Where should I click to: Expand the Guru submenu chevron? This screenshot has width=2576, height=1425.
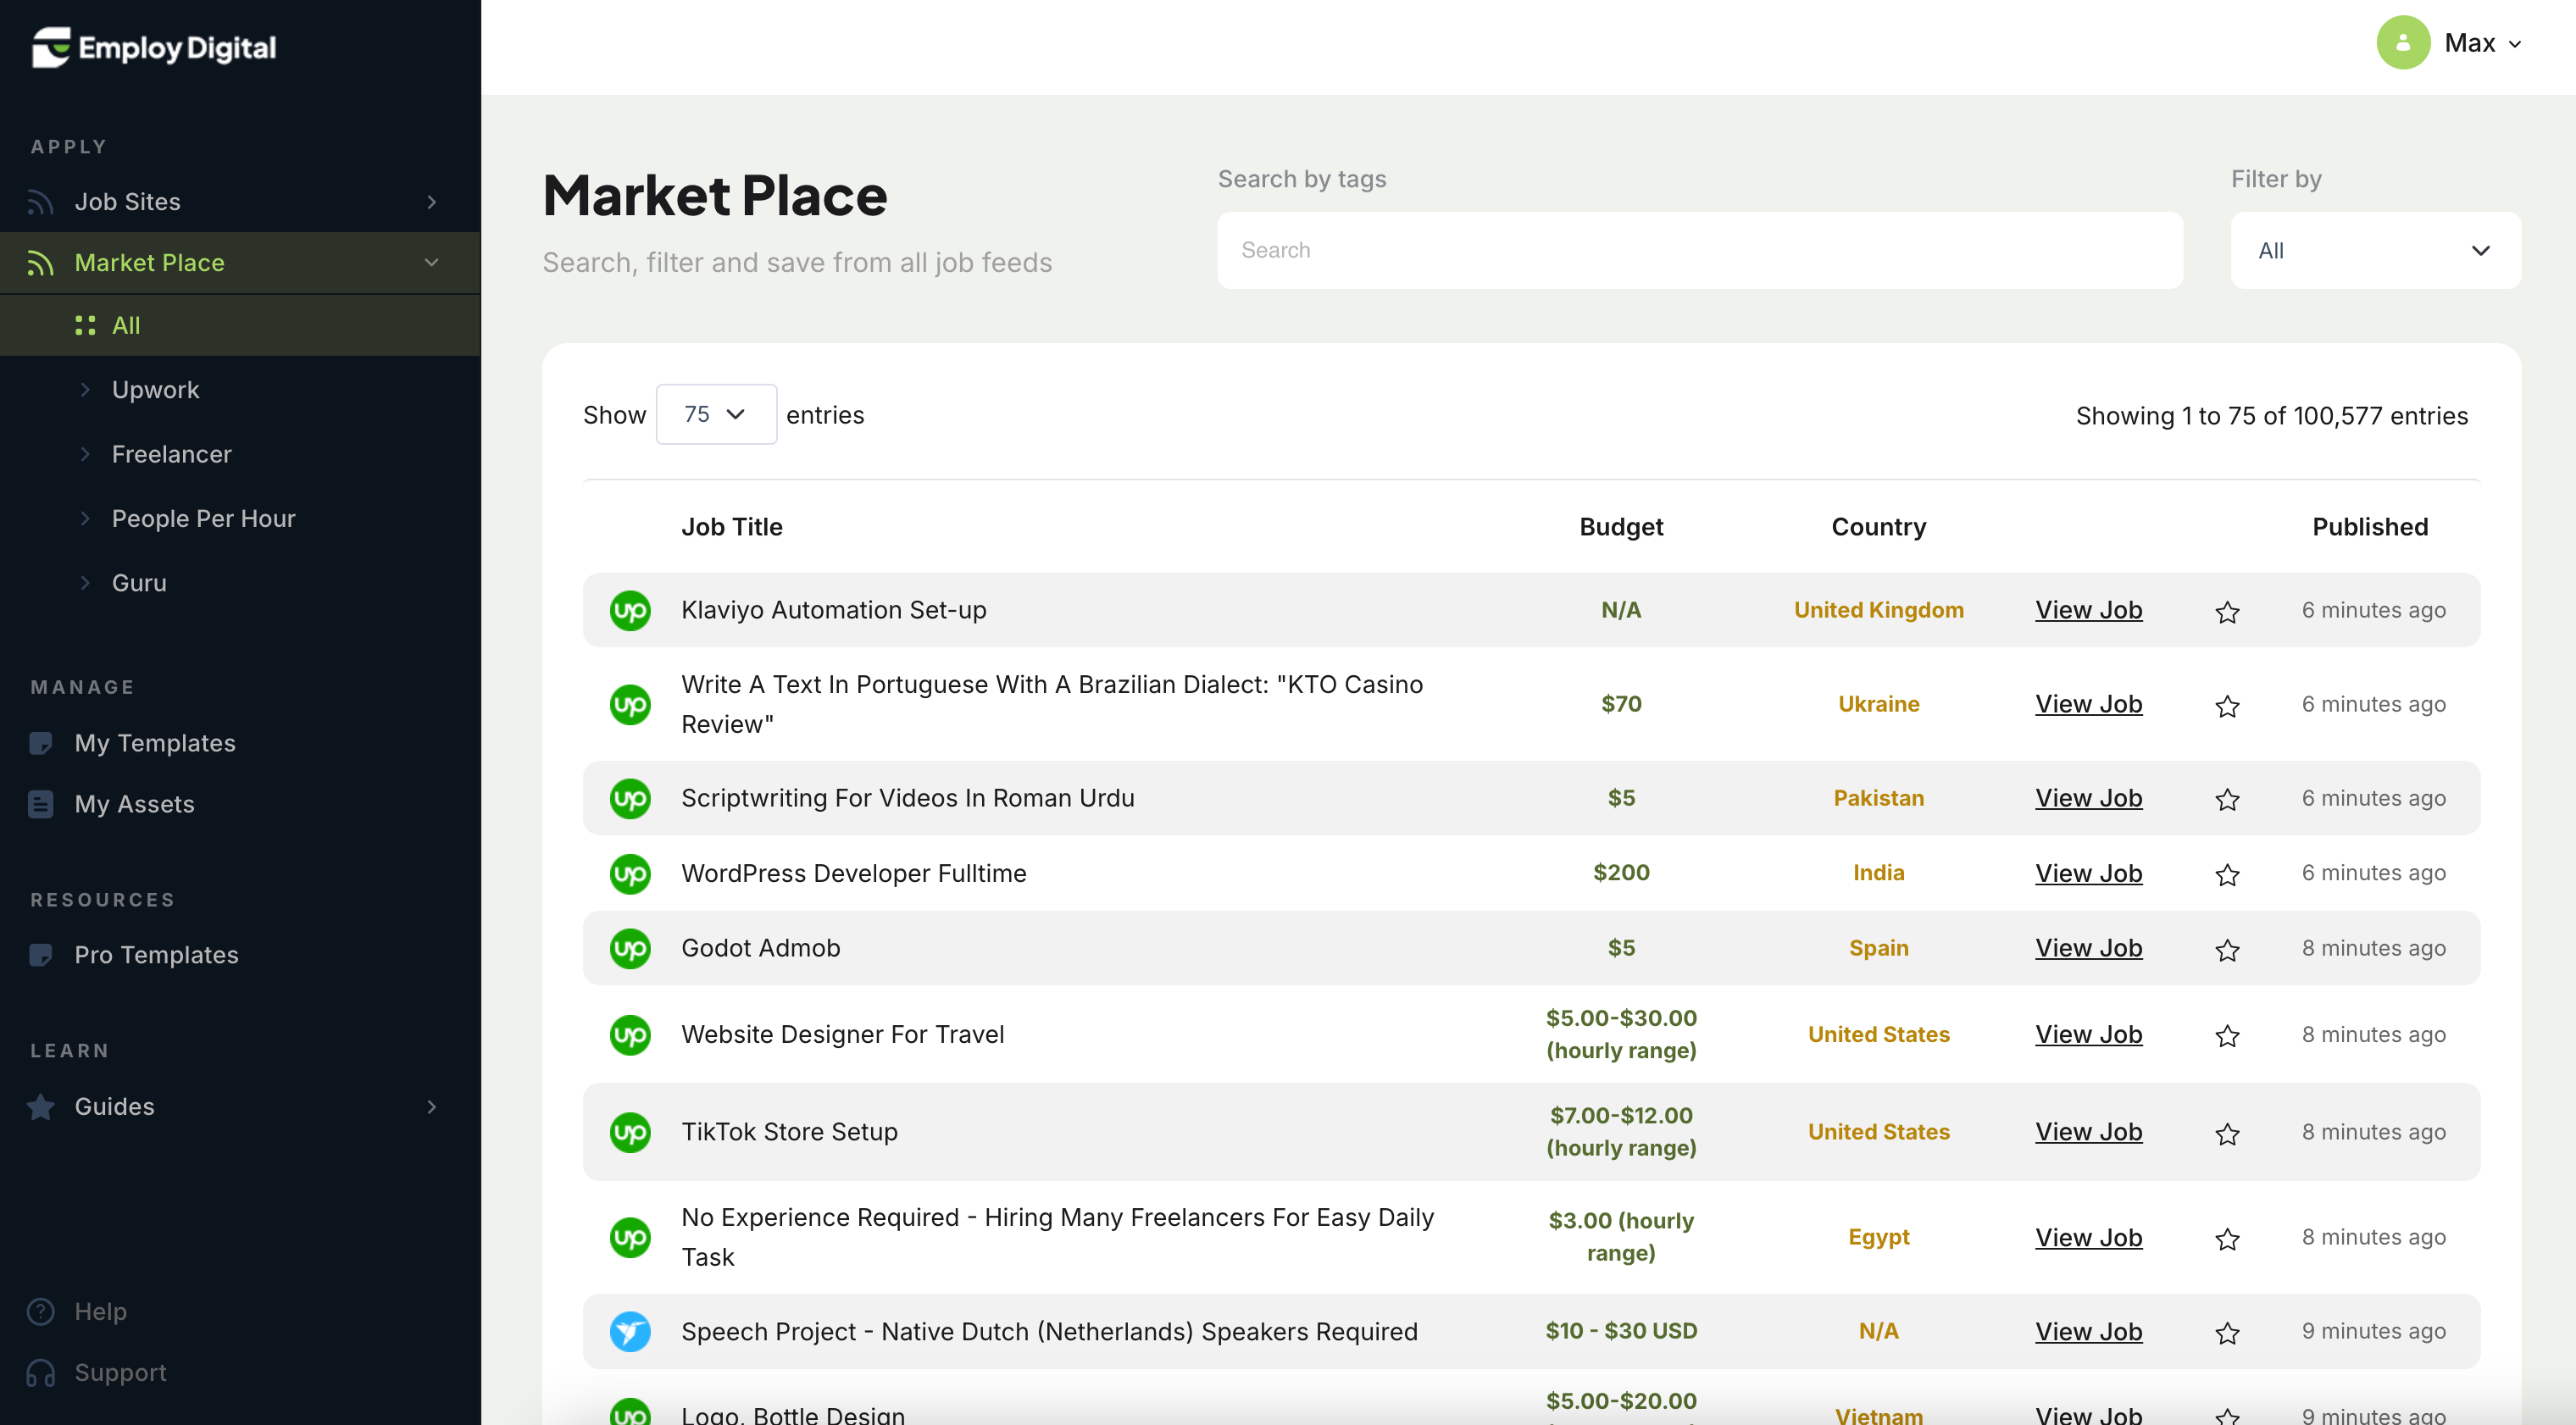point(85,582)
